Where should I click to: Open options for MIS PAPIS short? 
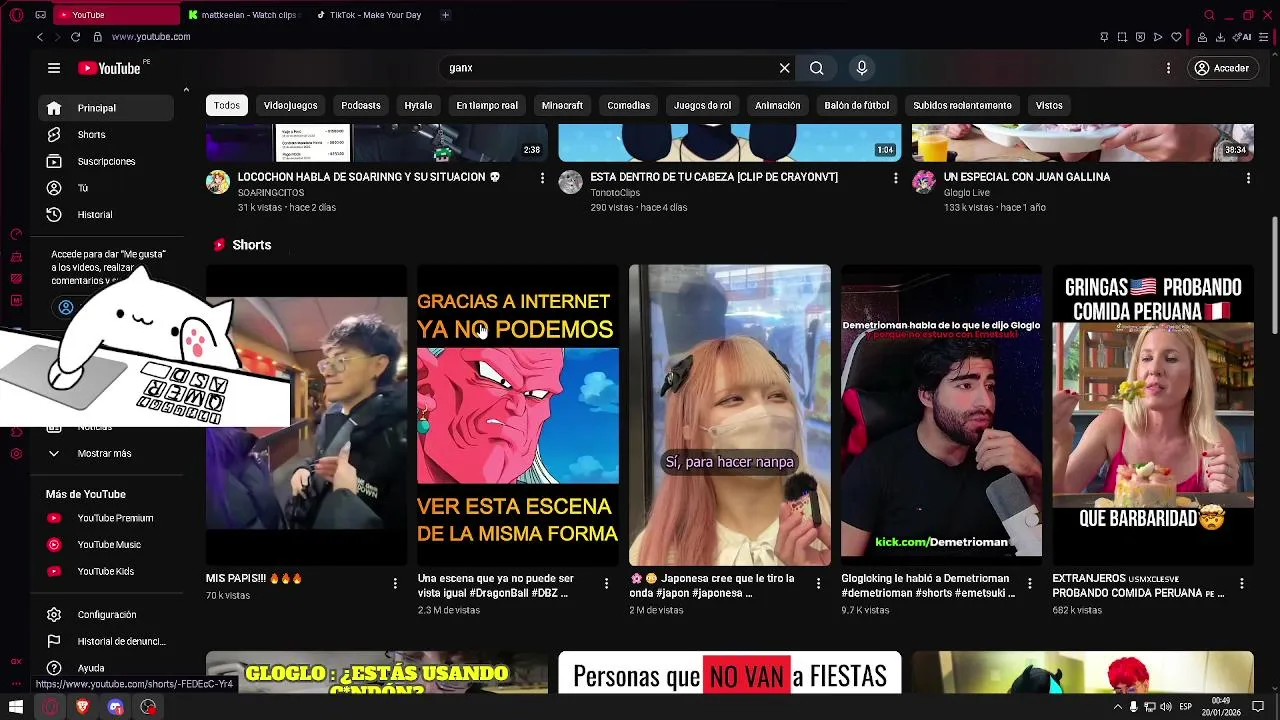click(x=395, y=583)
